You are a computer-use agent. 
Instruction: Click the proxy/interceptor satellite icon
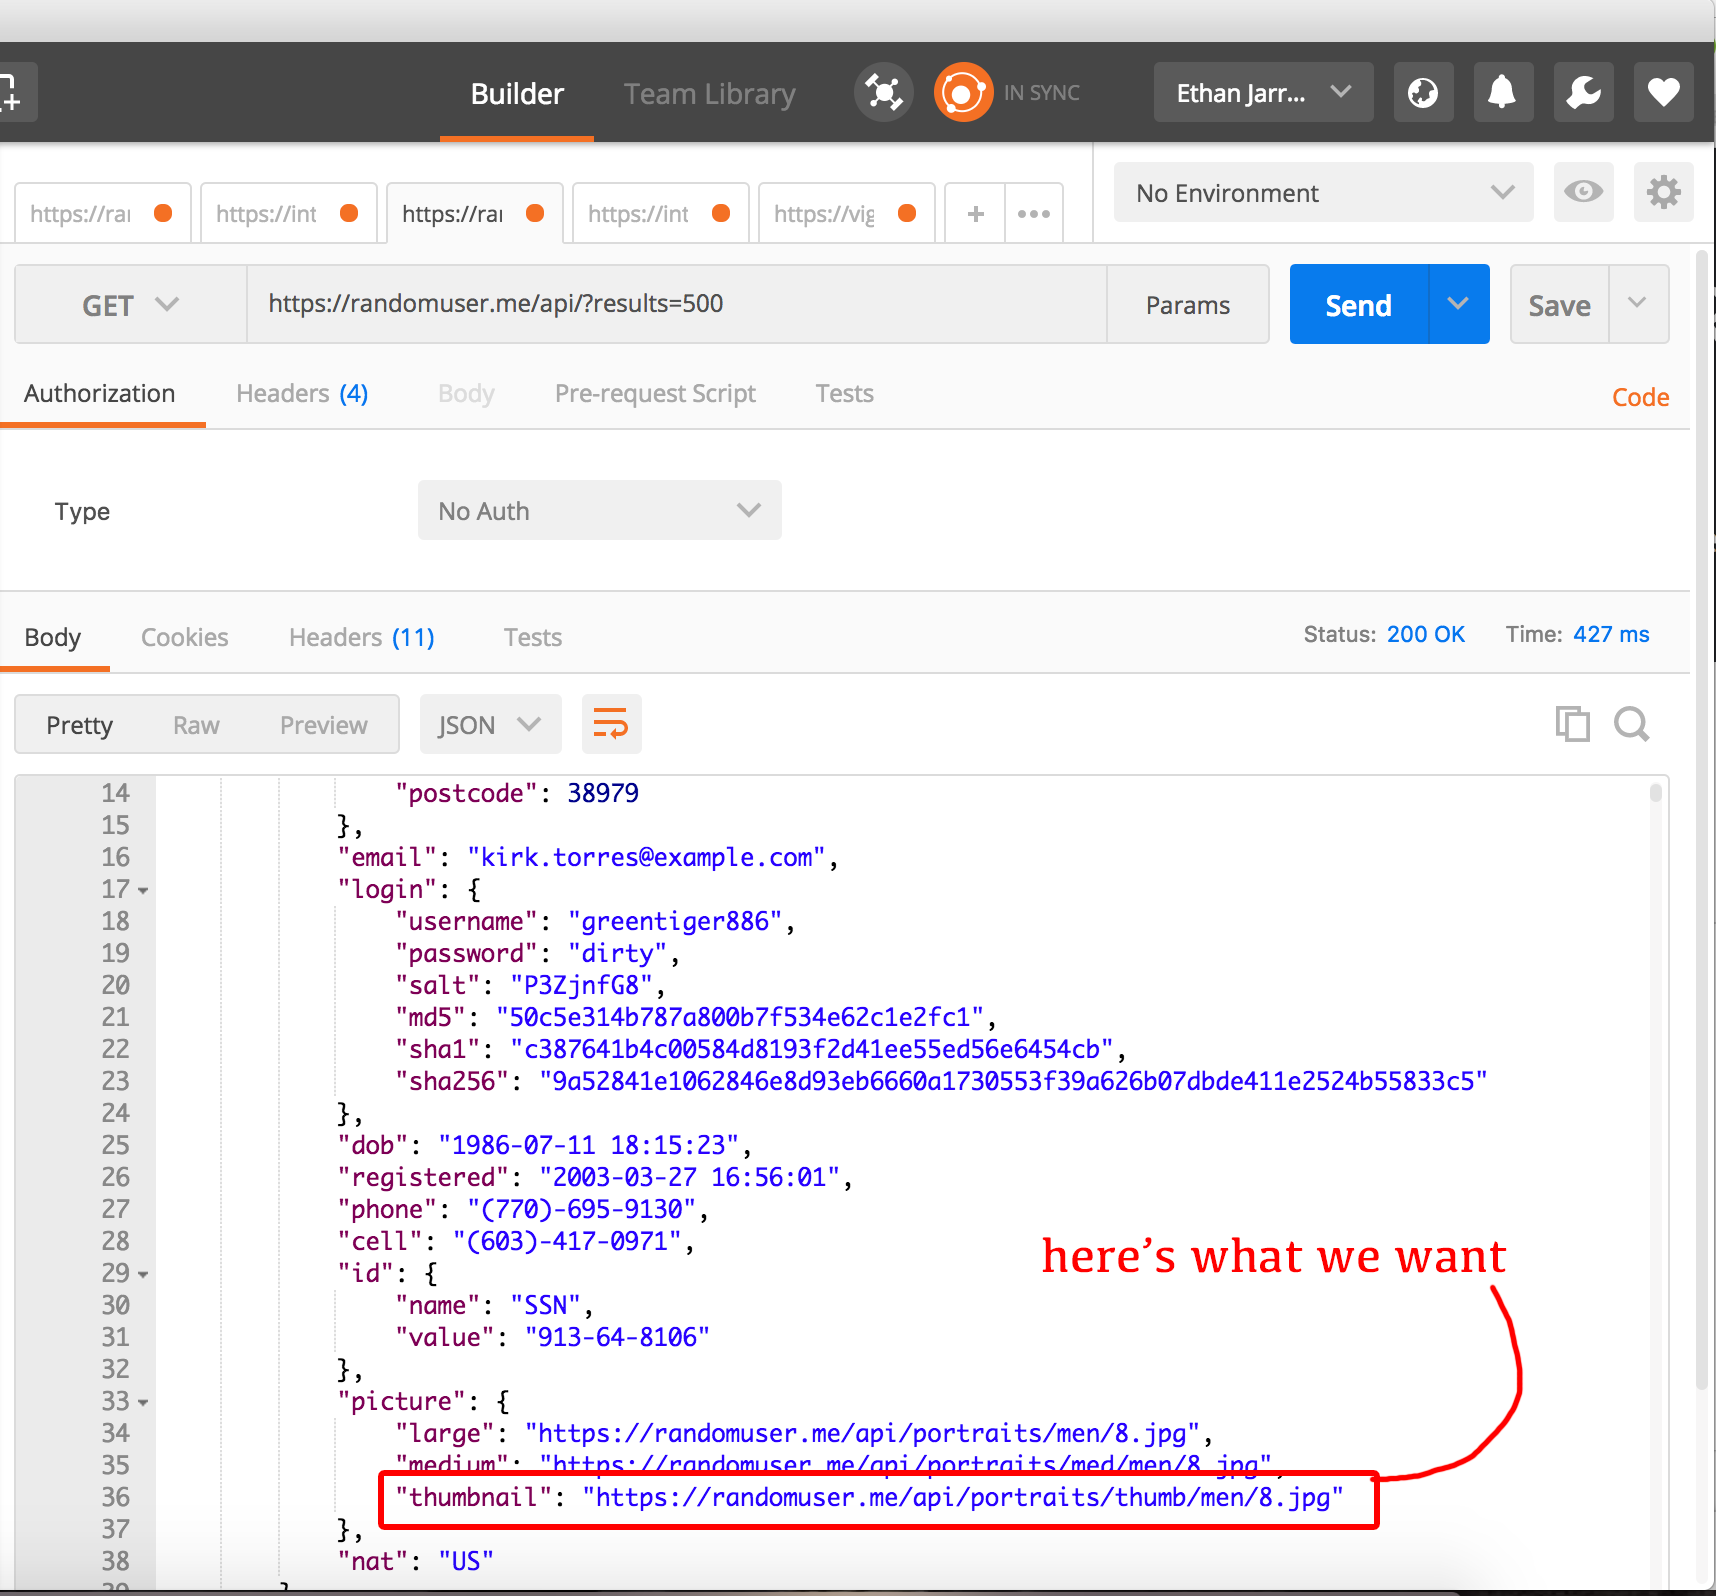tap(884, 93)
